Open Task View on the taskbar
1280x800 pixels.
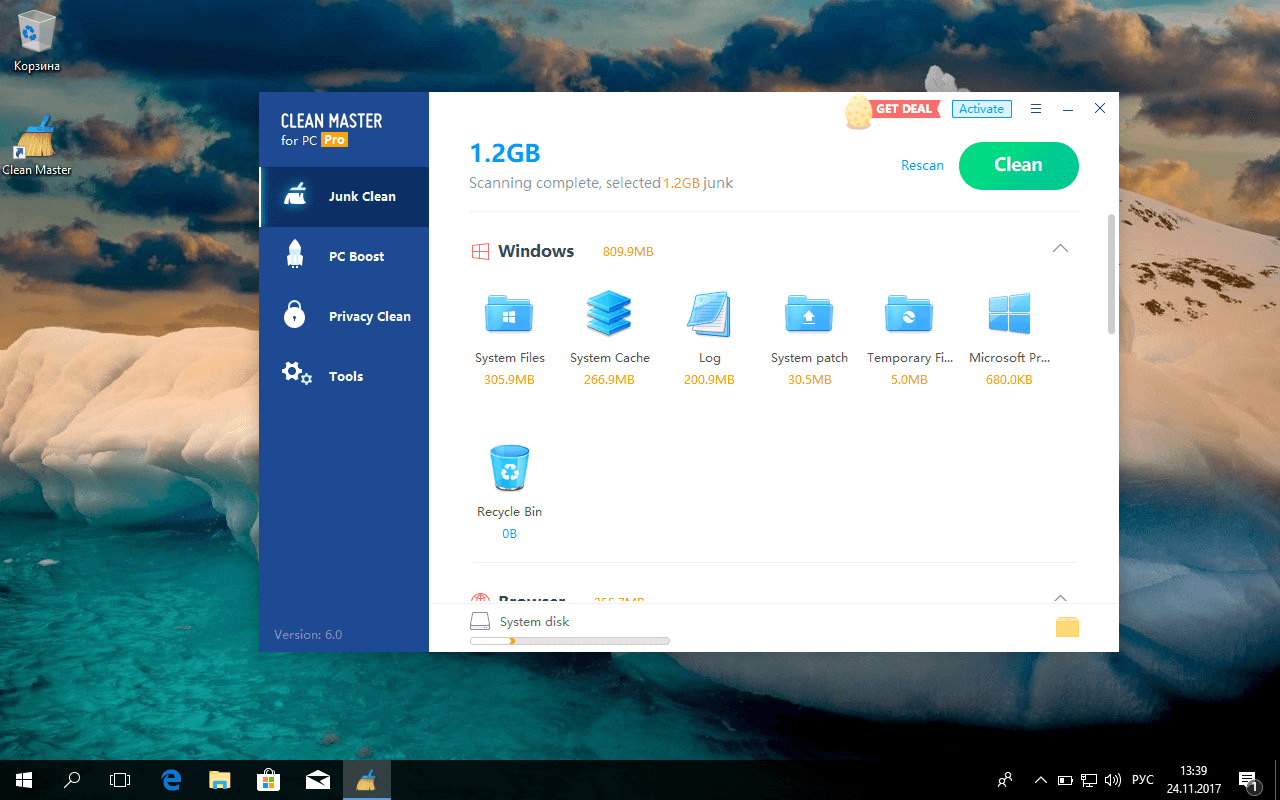120,780
